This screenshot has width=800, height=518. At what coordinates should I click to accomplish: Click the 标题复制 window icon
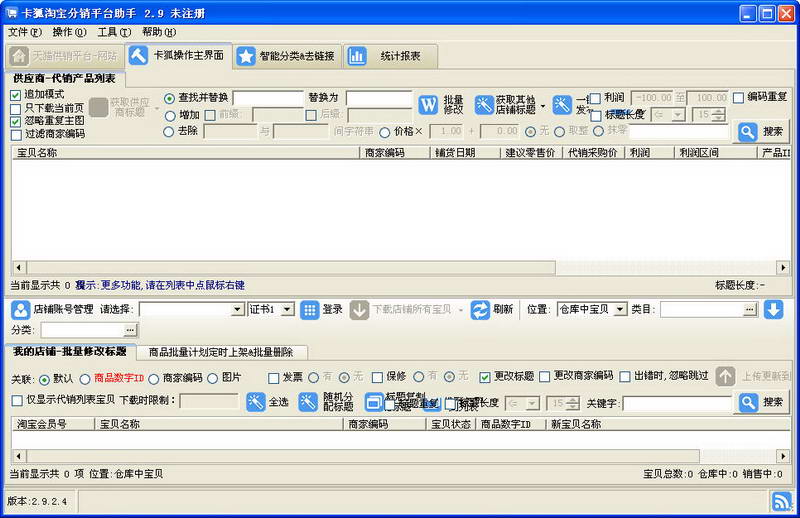[374, 403]
